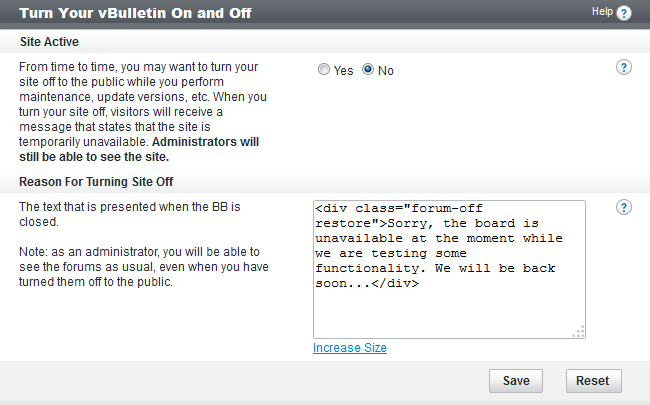Viewport: 650px width, 405px height.
Task: Click the Help question mark icon in header
Action: coord(625,13)
